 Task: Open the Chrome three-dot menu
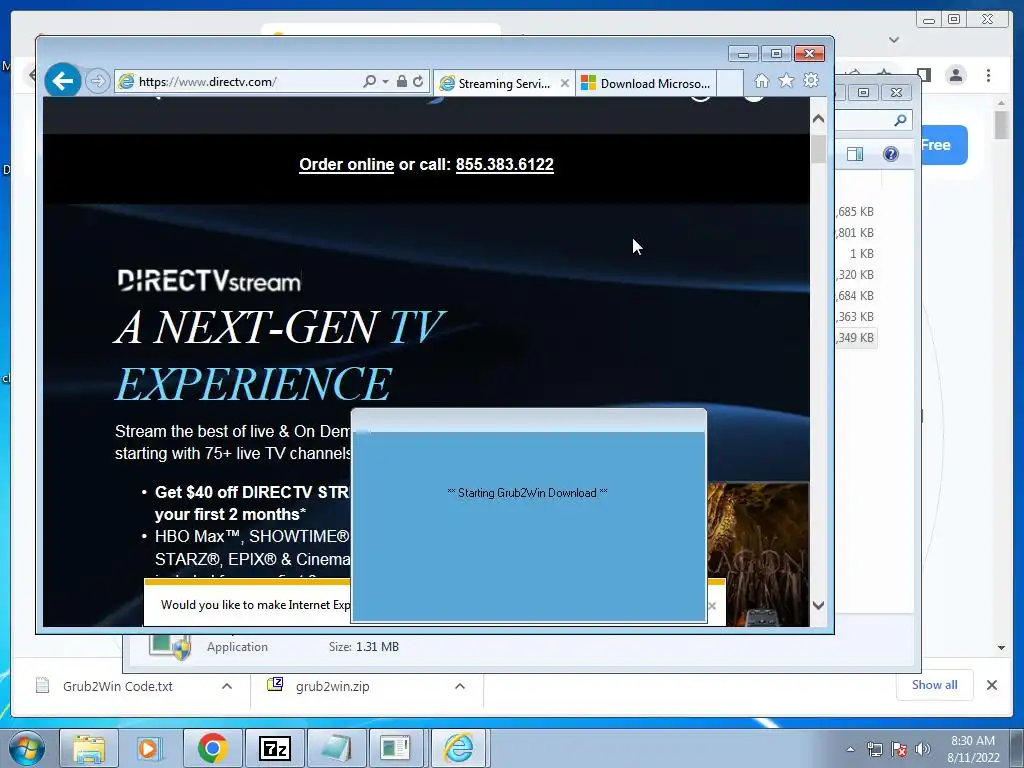point(989,75)
